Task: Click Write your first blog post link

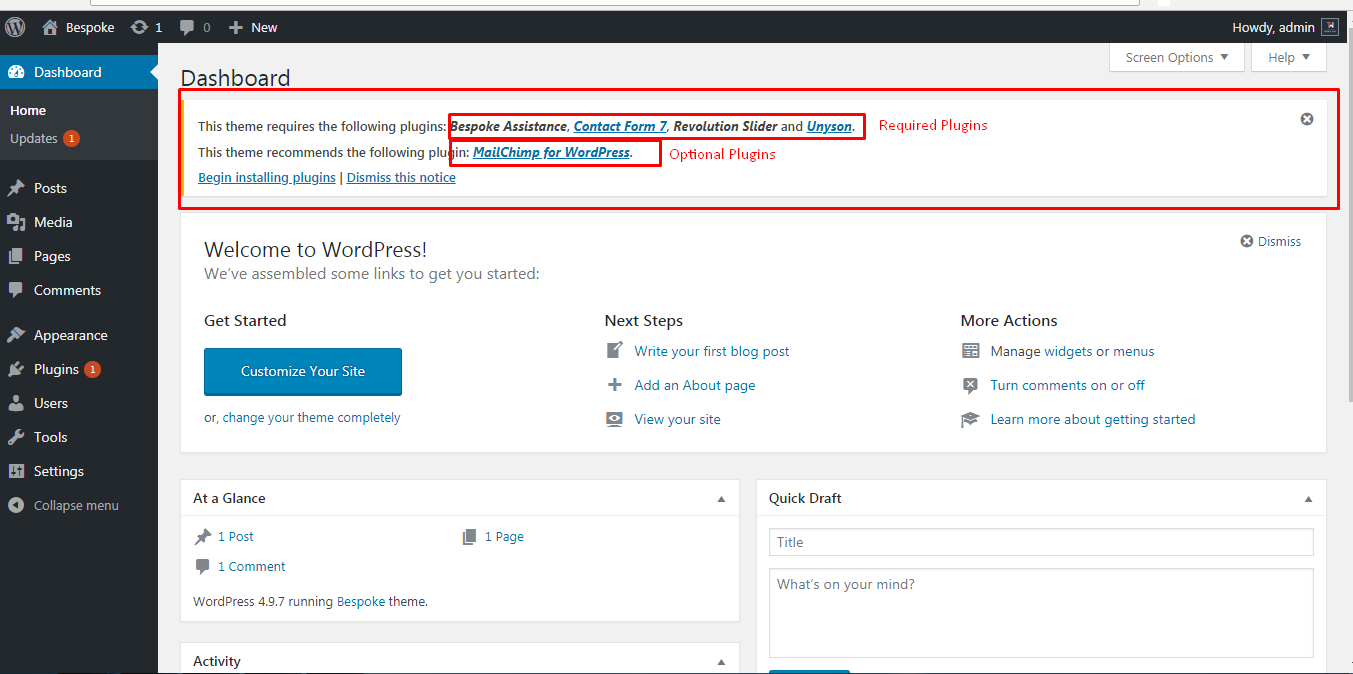Action: (x=712, y=351)
